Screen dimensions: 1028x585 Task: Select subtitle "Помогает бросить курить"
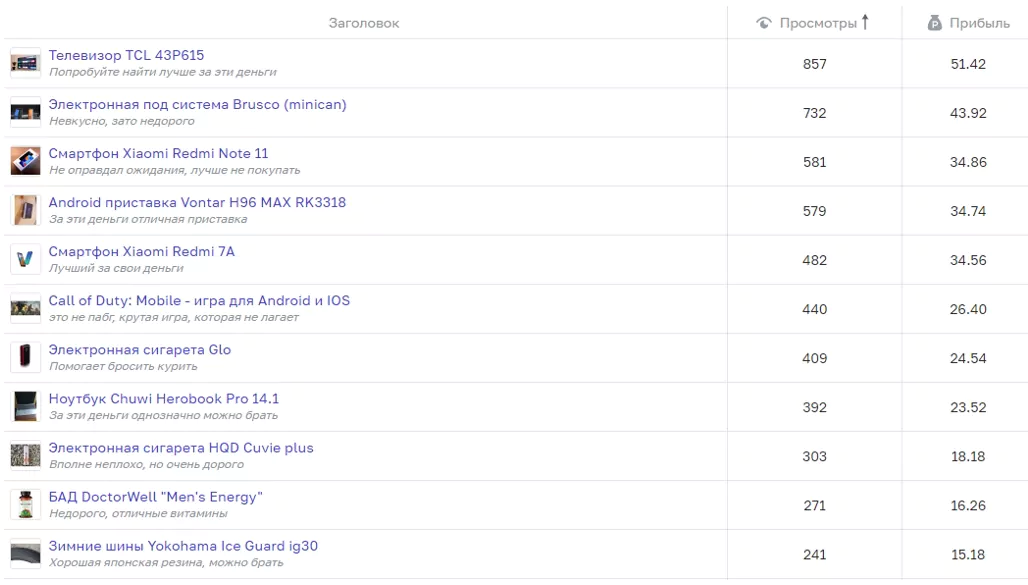123,367
